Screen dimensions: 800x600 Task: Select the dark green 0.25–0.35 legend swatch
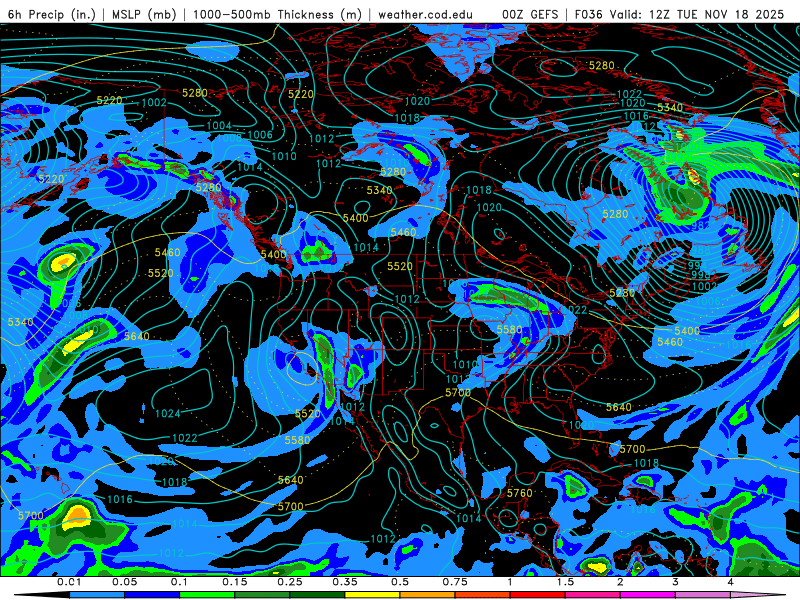pyautogui.click(x=317, y=595)
